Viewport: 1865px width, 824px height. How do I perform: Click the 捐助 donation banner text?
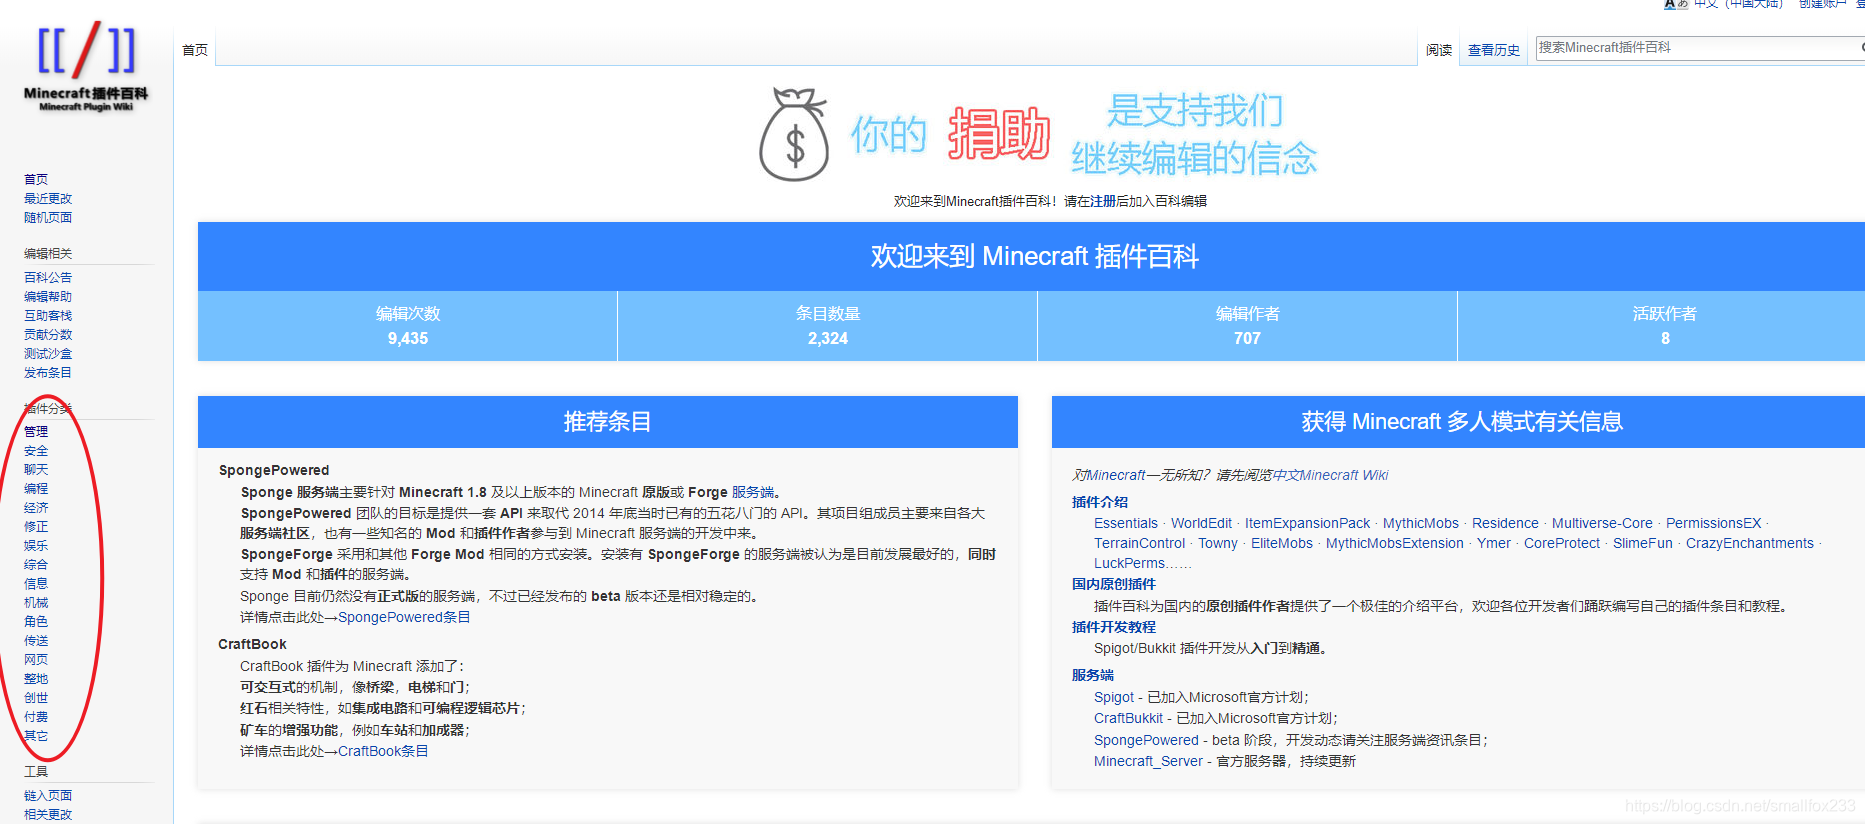click(999, 134)
